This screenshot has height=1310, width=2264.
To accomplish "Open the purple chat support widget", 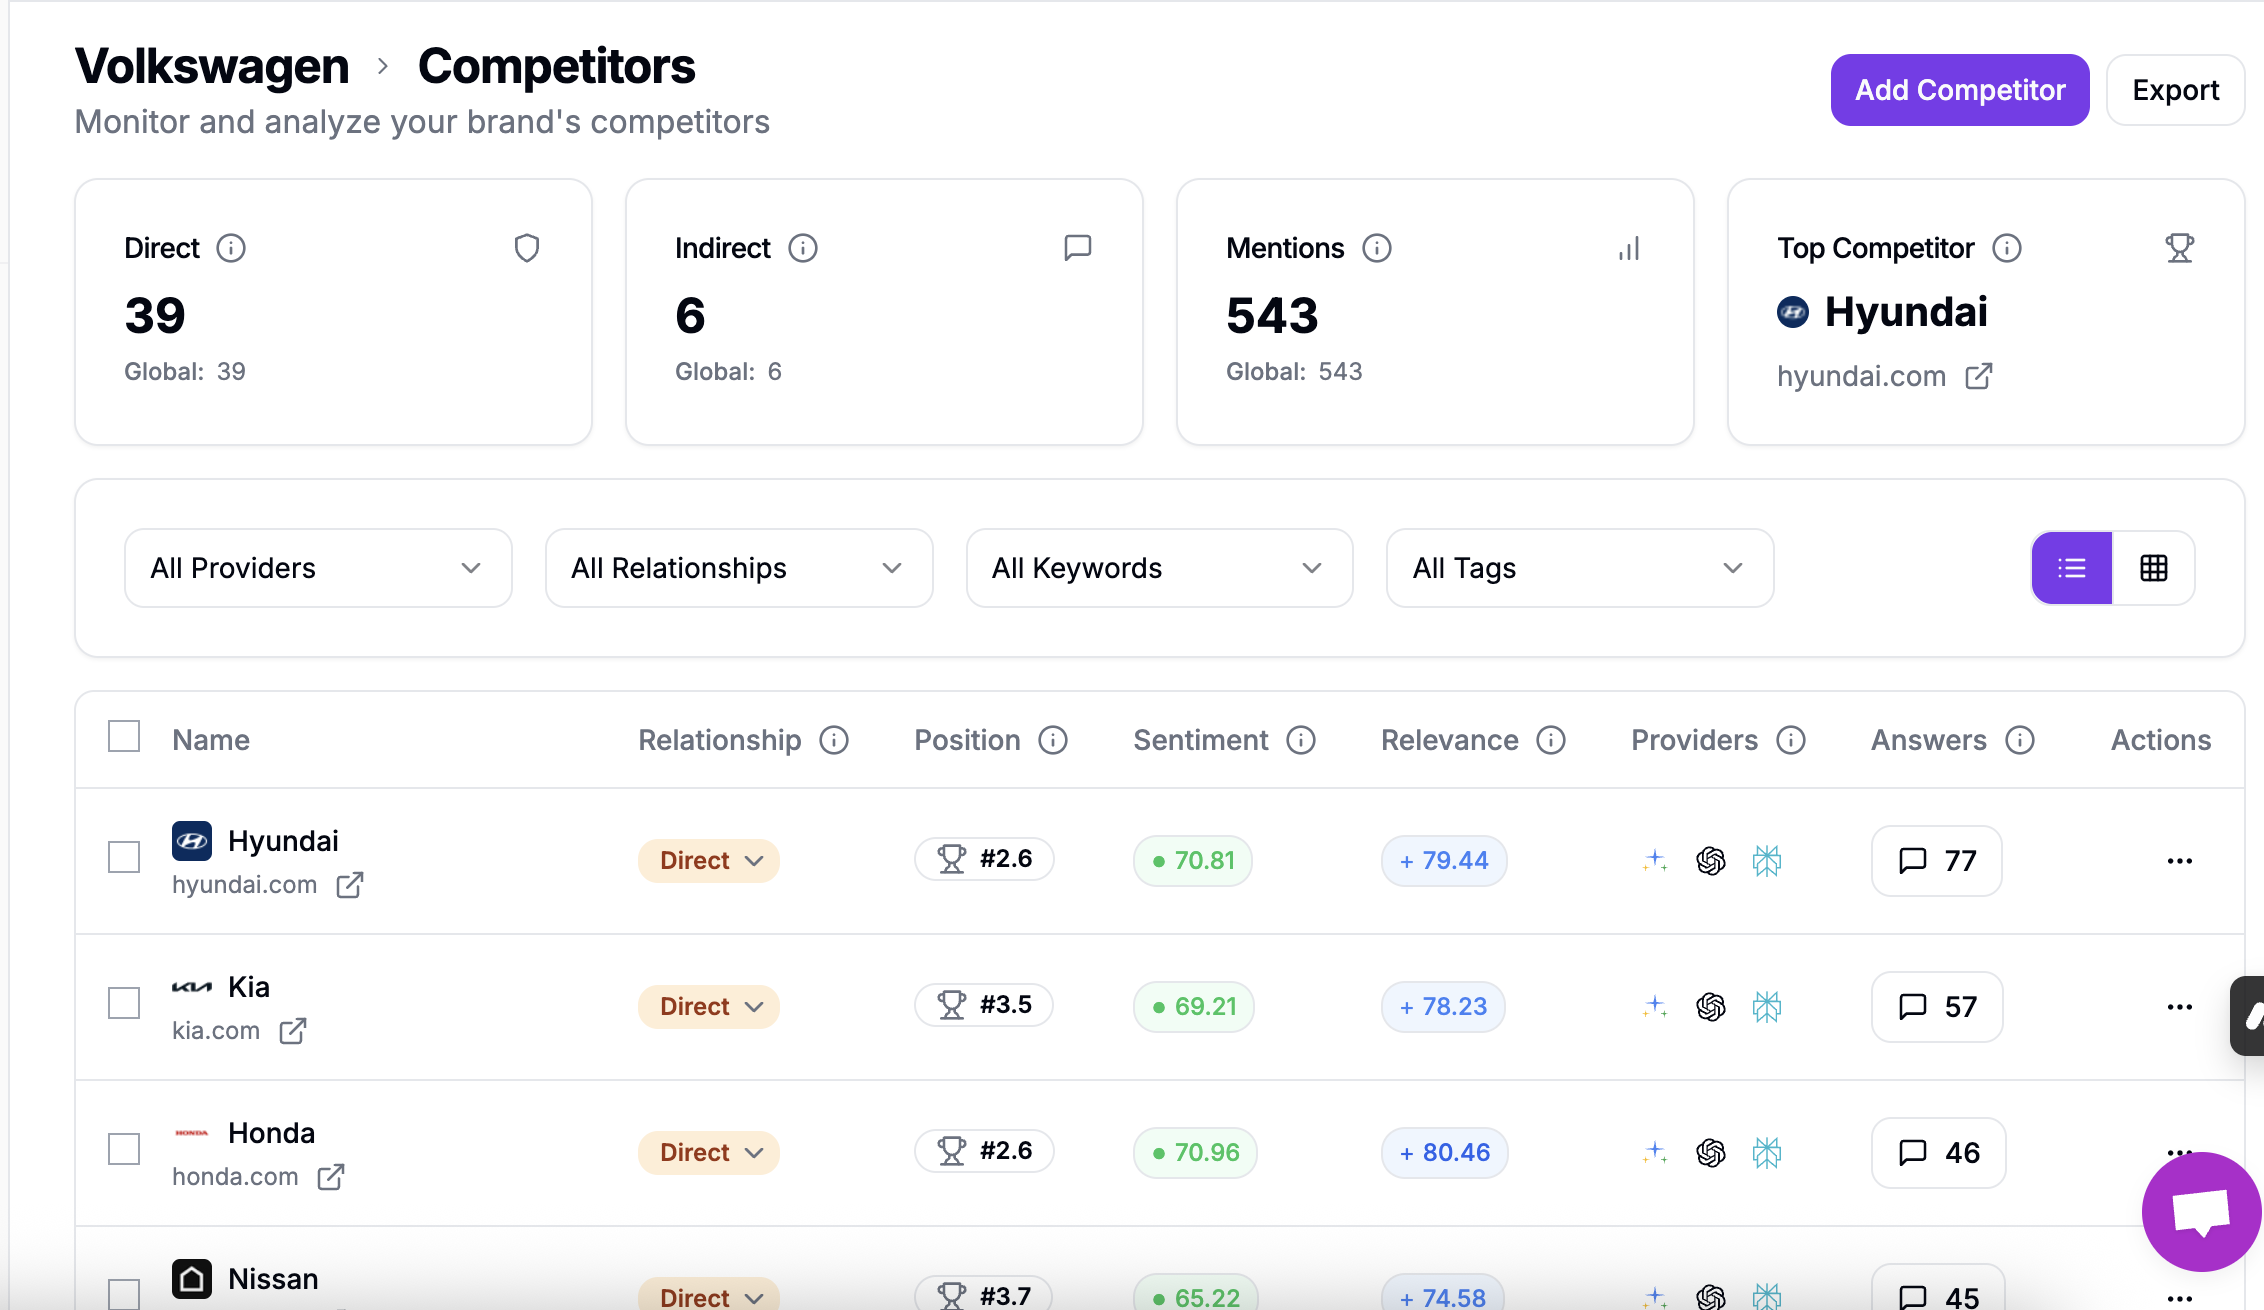I will pyautogui.click(x=2202, y=1212).
